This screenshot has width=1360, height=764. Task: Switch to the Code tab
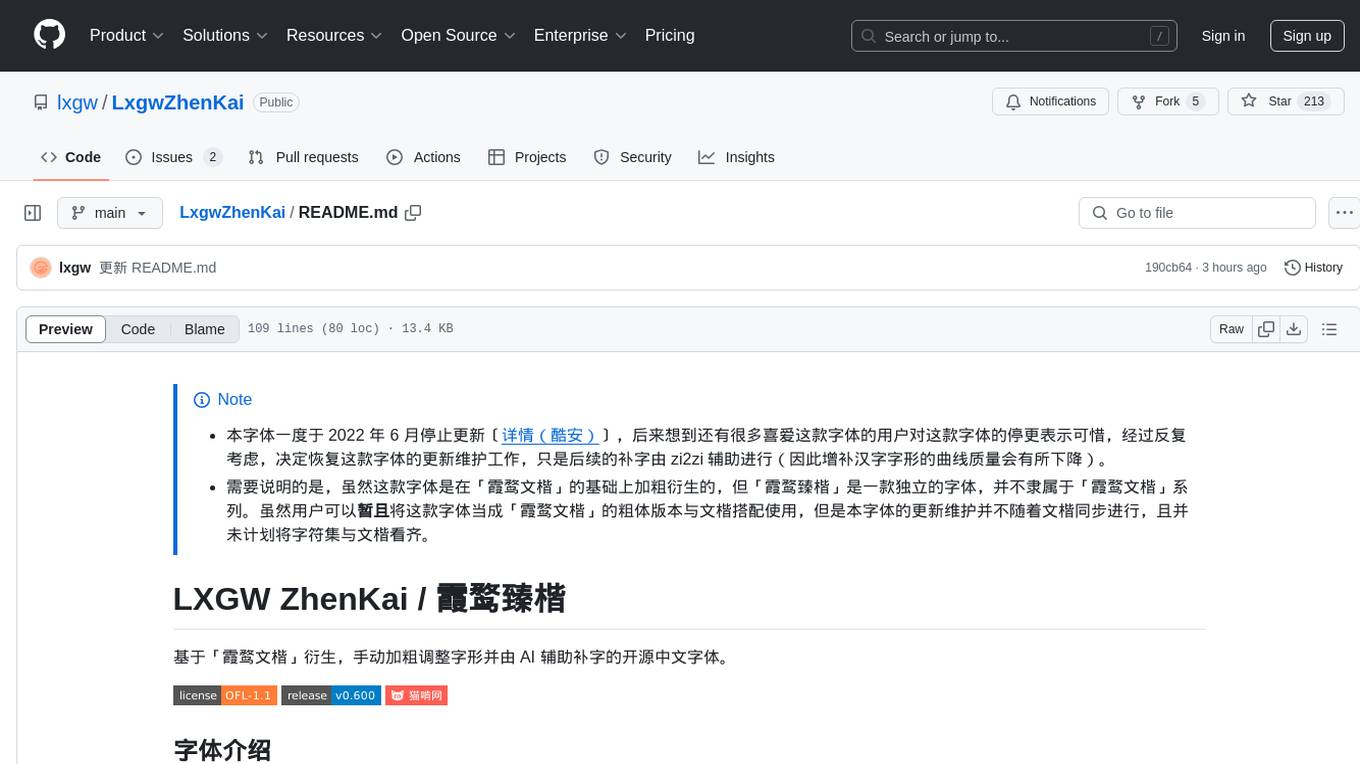pos(70,157)
